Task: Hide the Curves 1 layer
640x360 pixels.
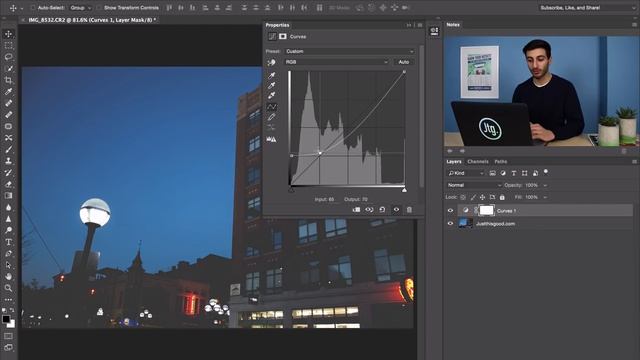Action: pos(451,211)
